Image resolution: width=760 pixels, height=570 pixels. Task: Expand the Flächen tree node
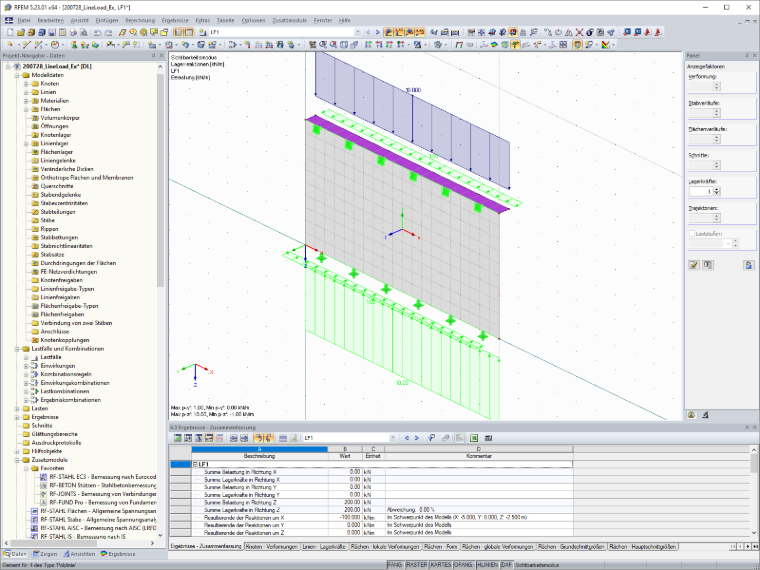(x=26, y=110)
